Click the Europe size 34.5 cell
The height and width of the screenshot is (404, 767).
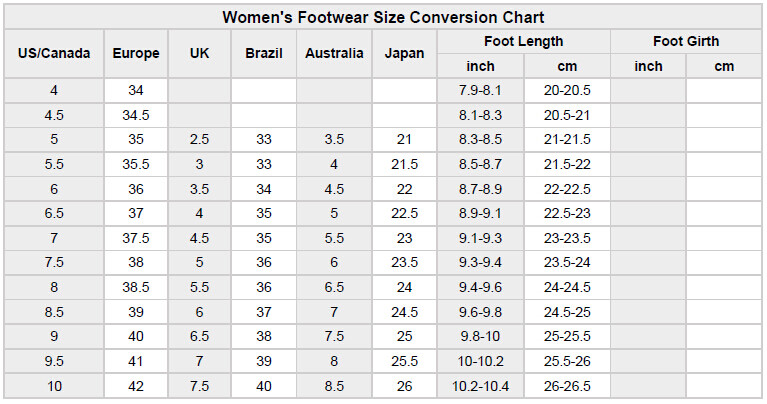click(x=136, y=115)
